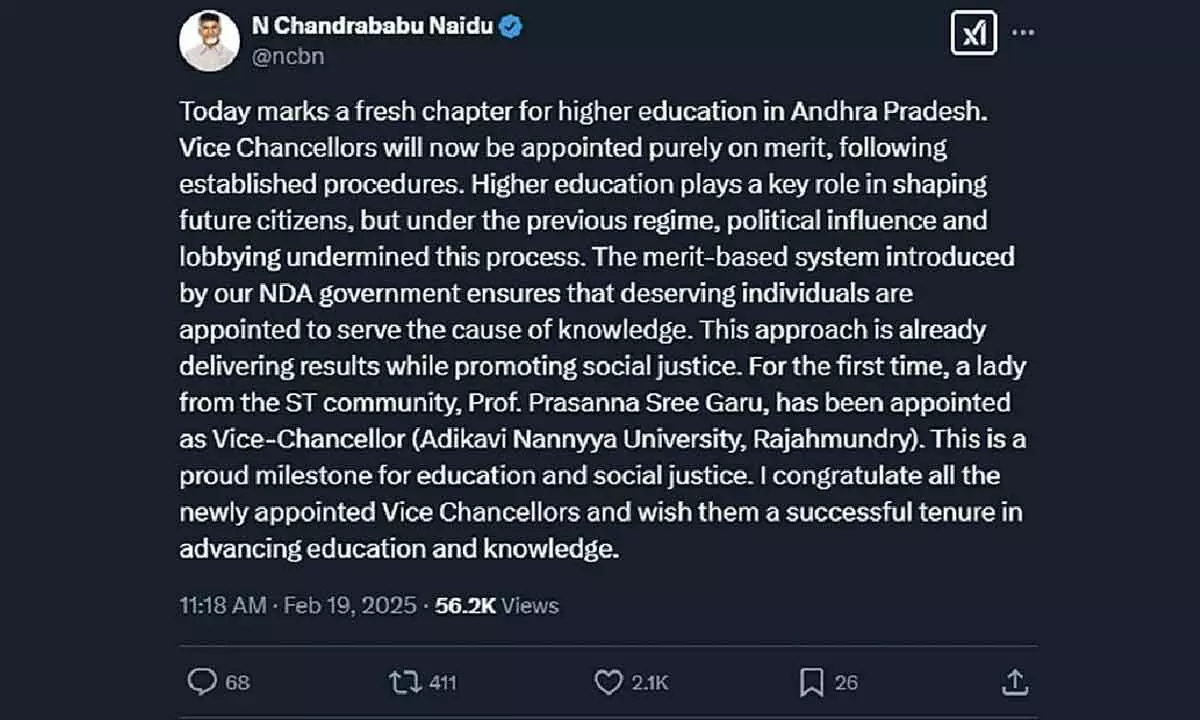The image size is (1200, 720).
Task: Open the three-dot more options menu
Action: pos(1023,32)
